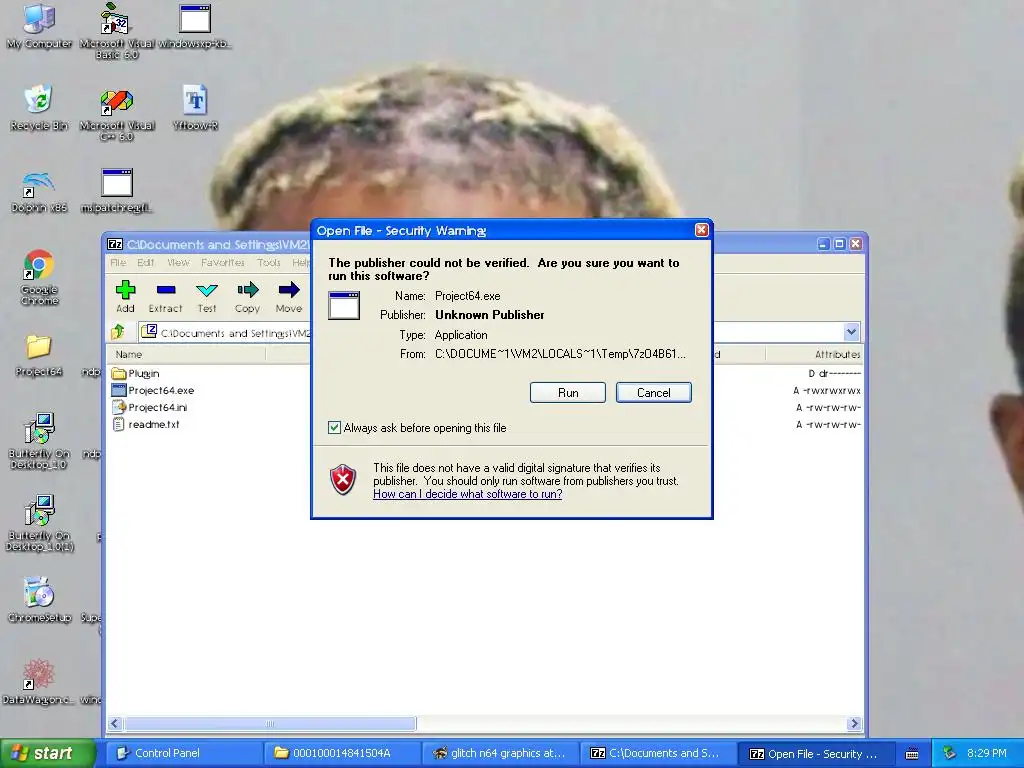Viewport: 1024px width, 768px height.
Task: Switch to C:\Documents and S... 7-Zip taskbar button
Action: [658, 753]
